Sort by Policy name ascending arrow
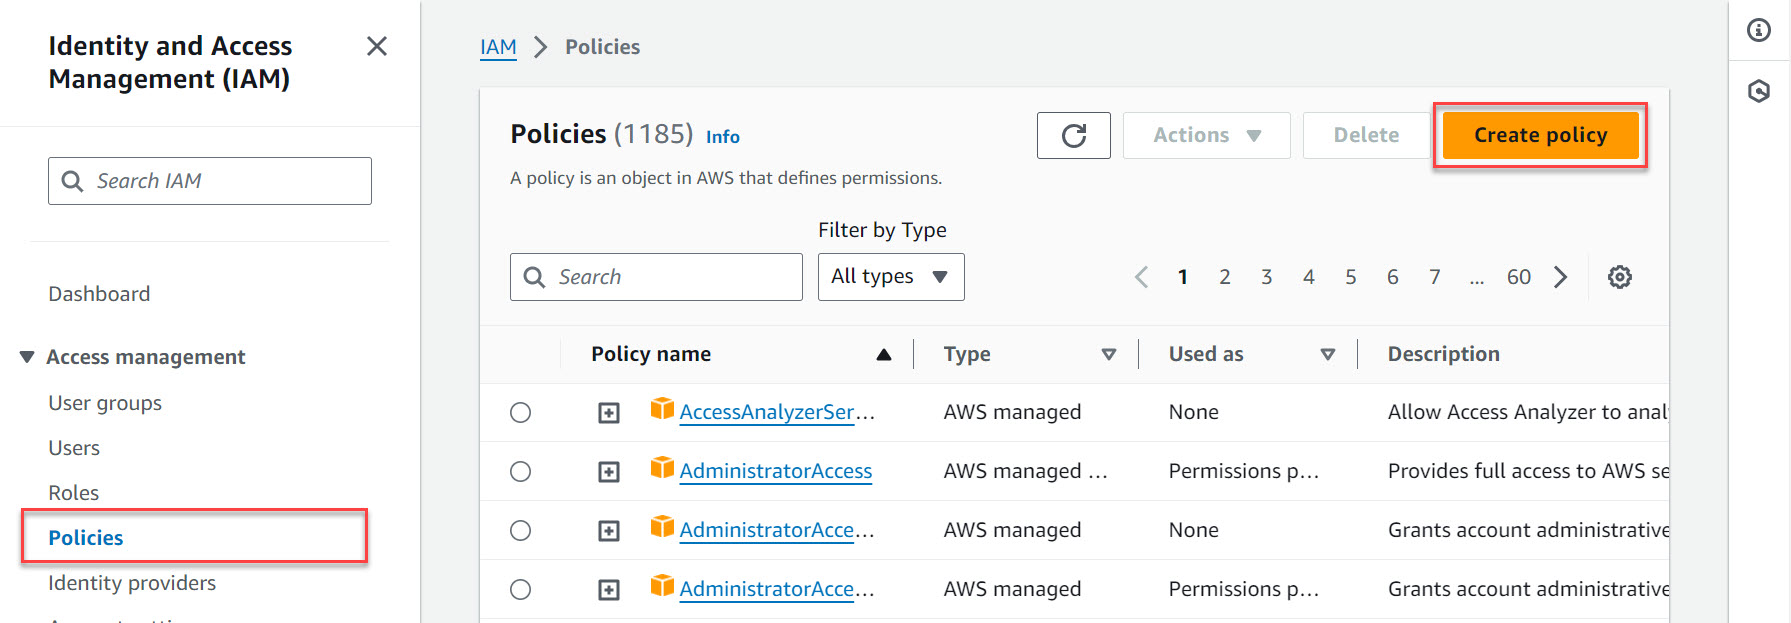Viewport: 1791px width, 623px height. [883, 355]
